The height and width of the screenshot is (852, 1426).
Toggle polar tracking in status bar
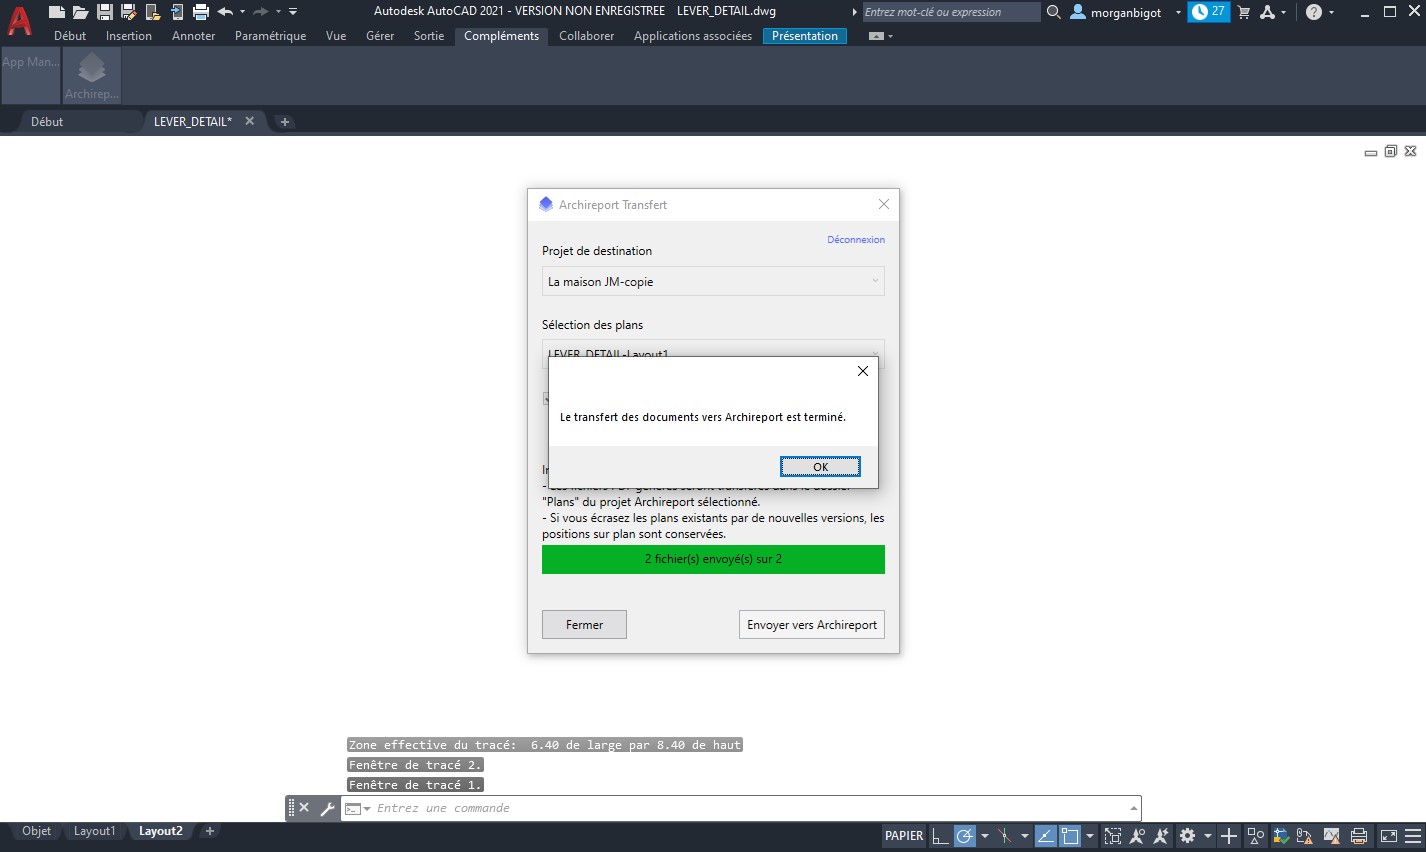coord(965,836)
